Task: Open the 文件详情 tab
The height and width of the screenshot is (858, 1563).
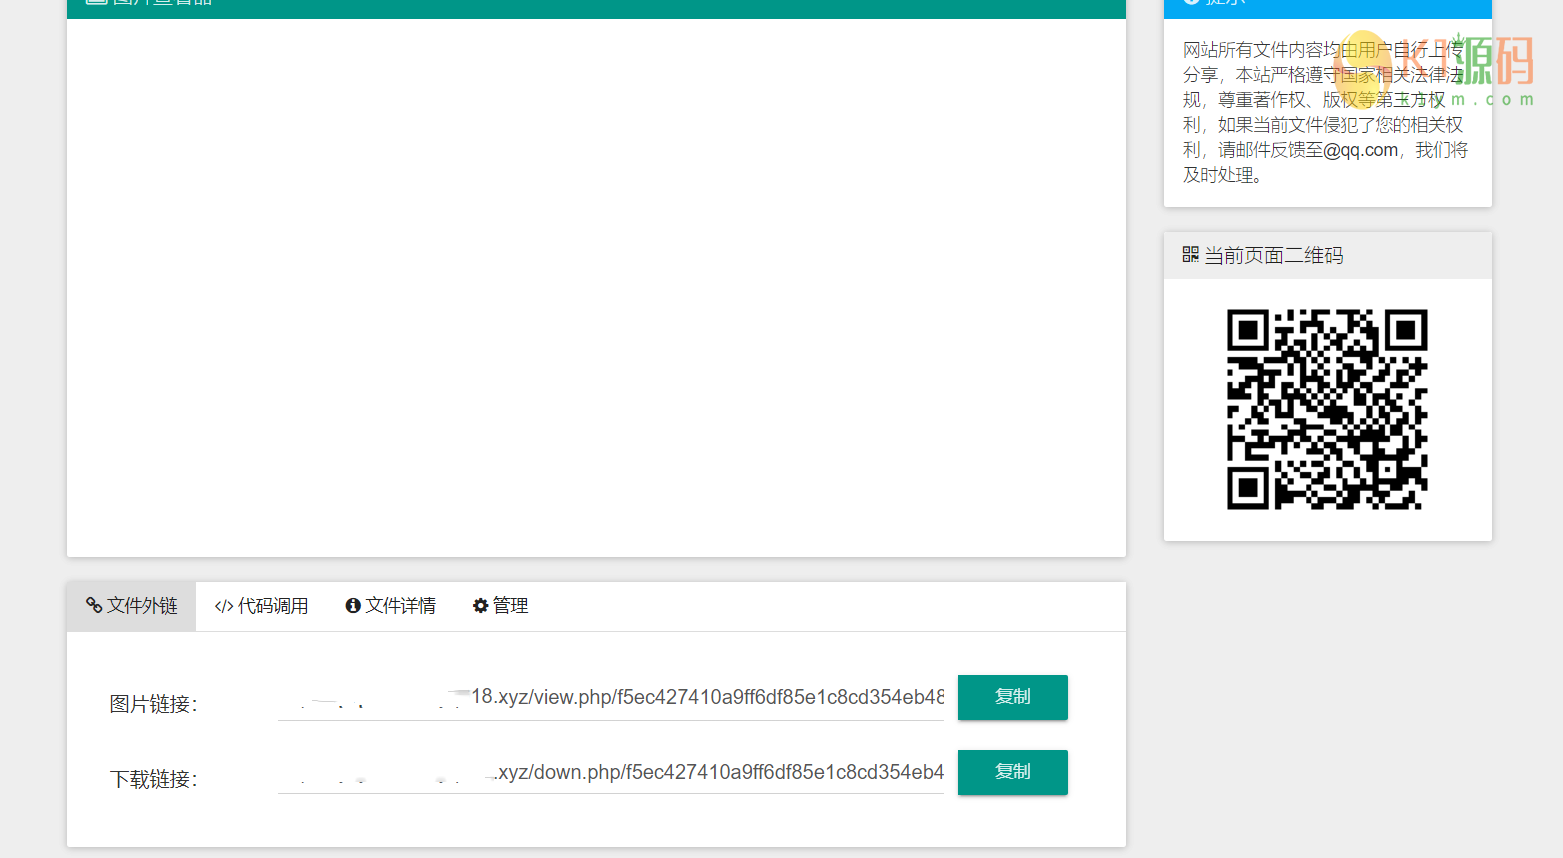Action: pos(390,606)
